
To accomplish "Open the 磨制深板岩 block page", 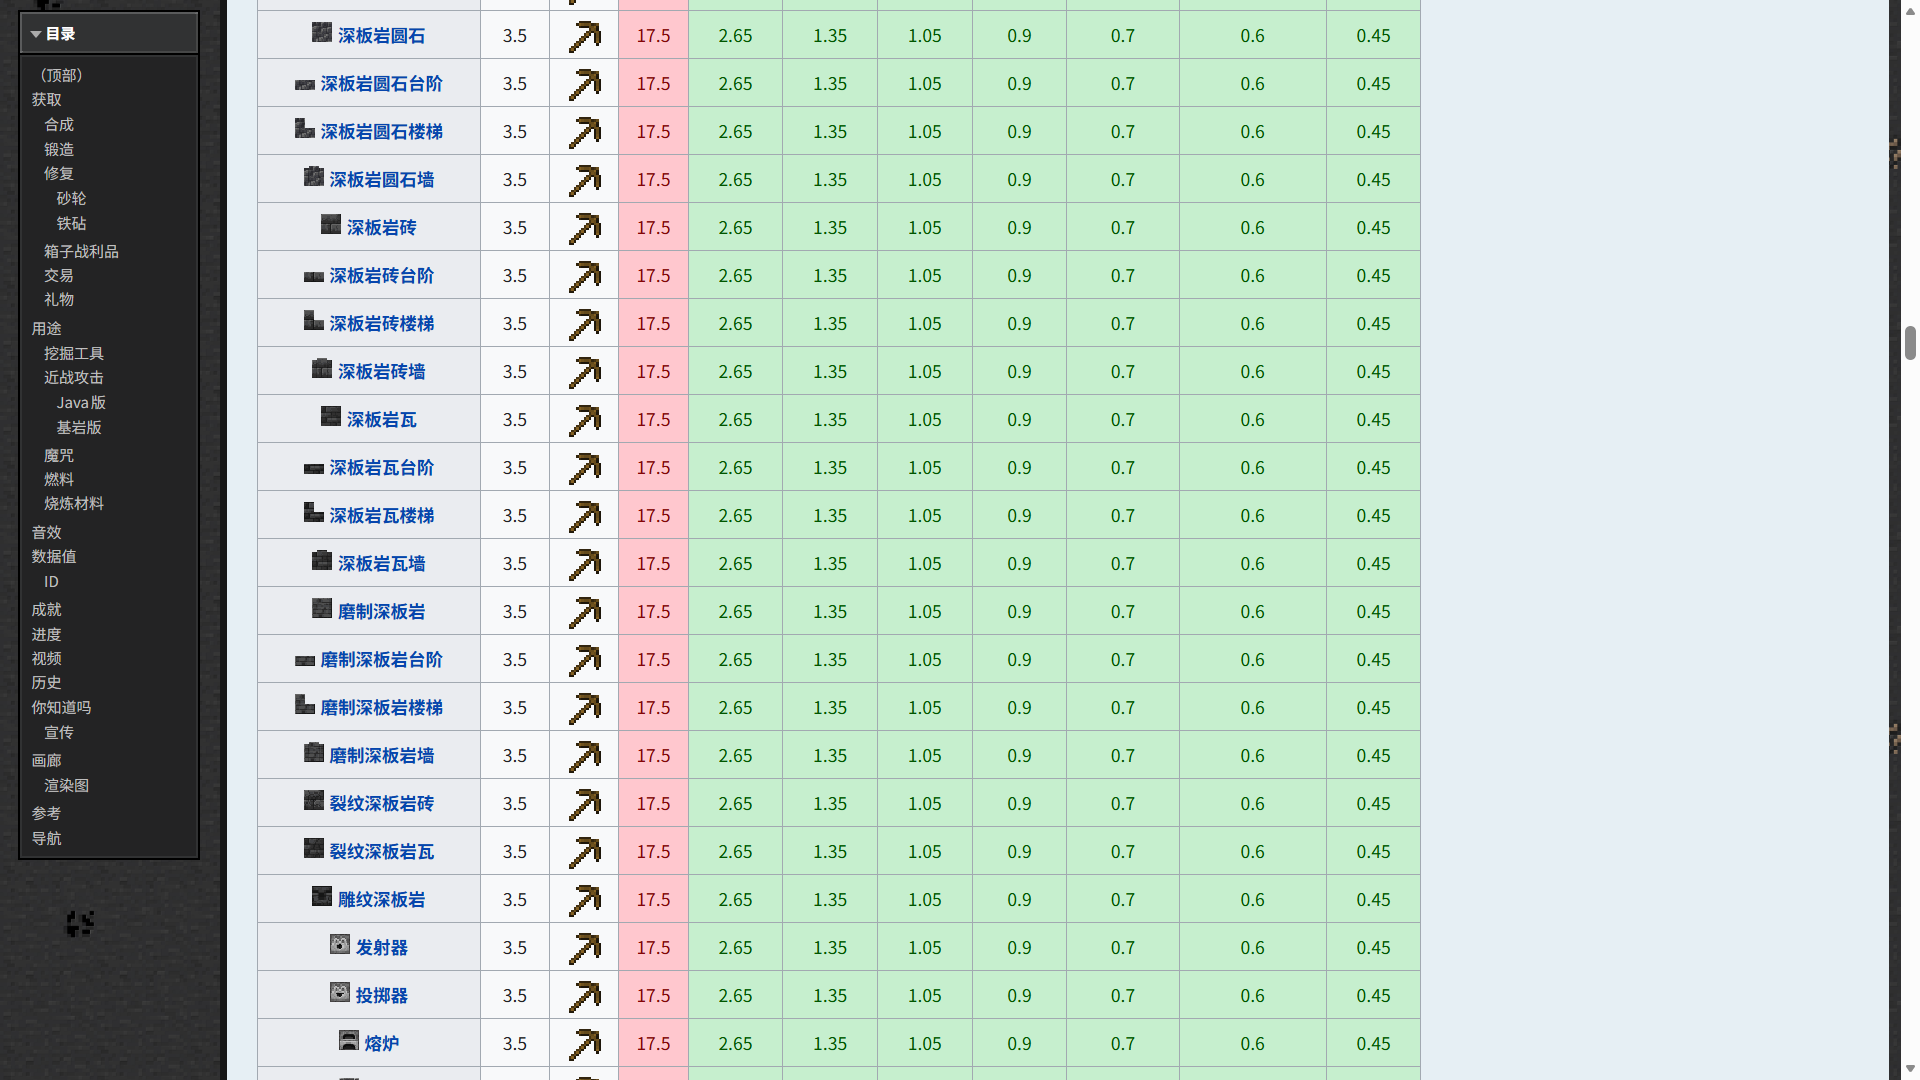I will 381,612.
